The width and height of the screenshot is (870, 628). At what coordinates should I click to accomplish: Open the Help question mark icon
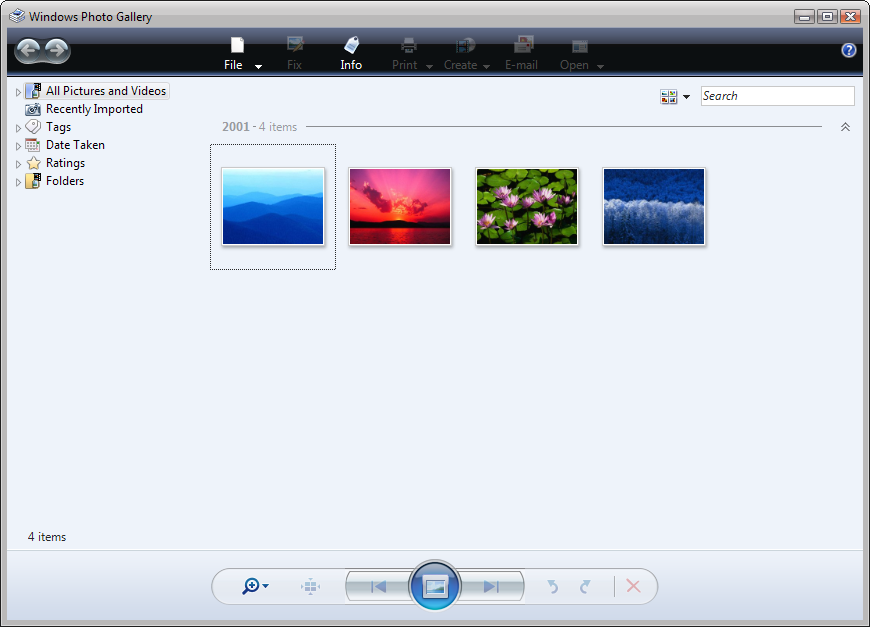[848, 50]
